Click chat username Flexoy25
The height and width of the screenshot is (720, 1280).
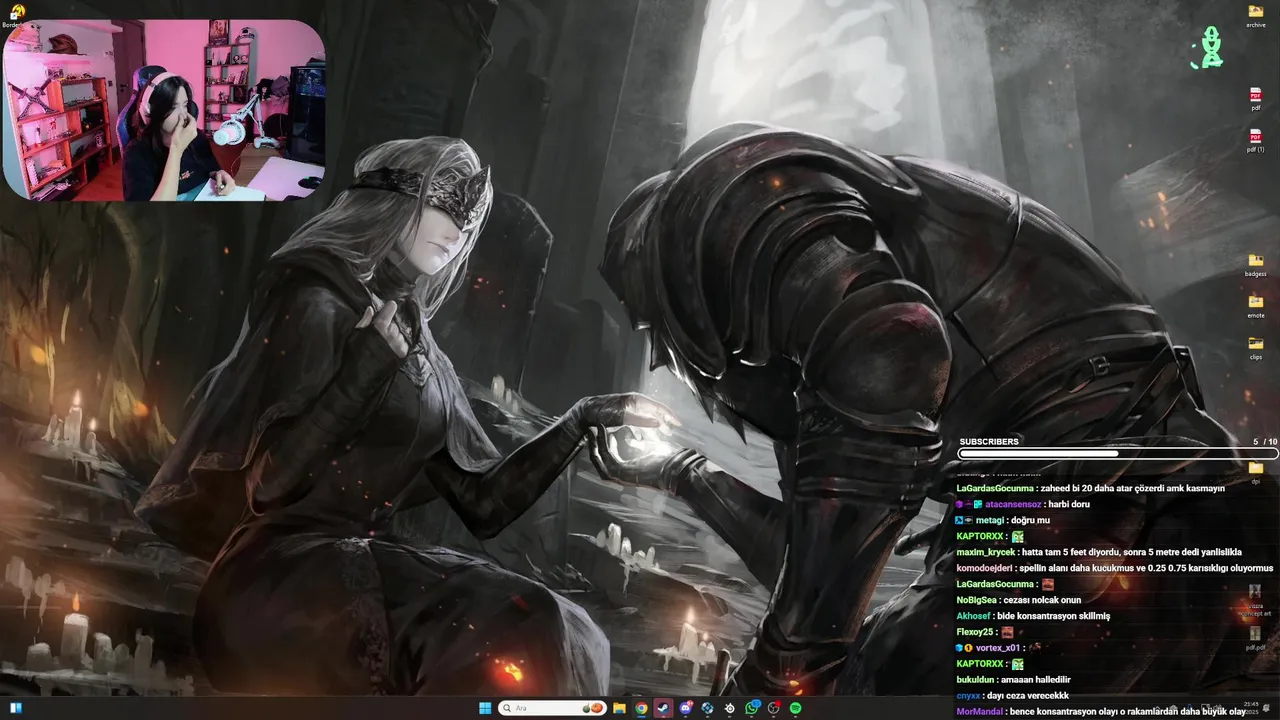(x=975, y=632)
